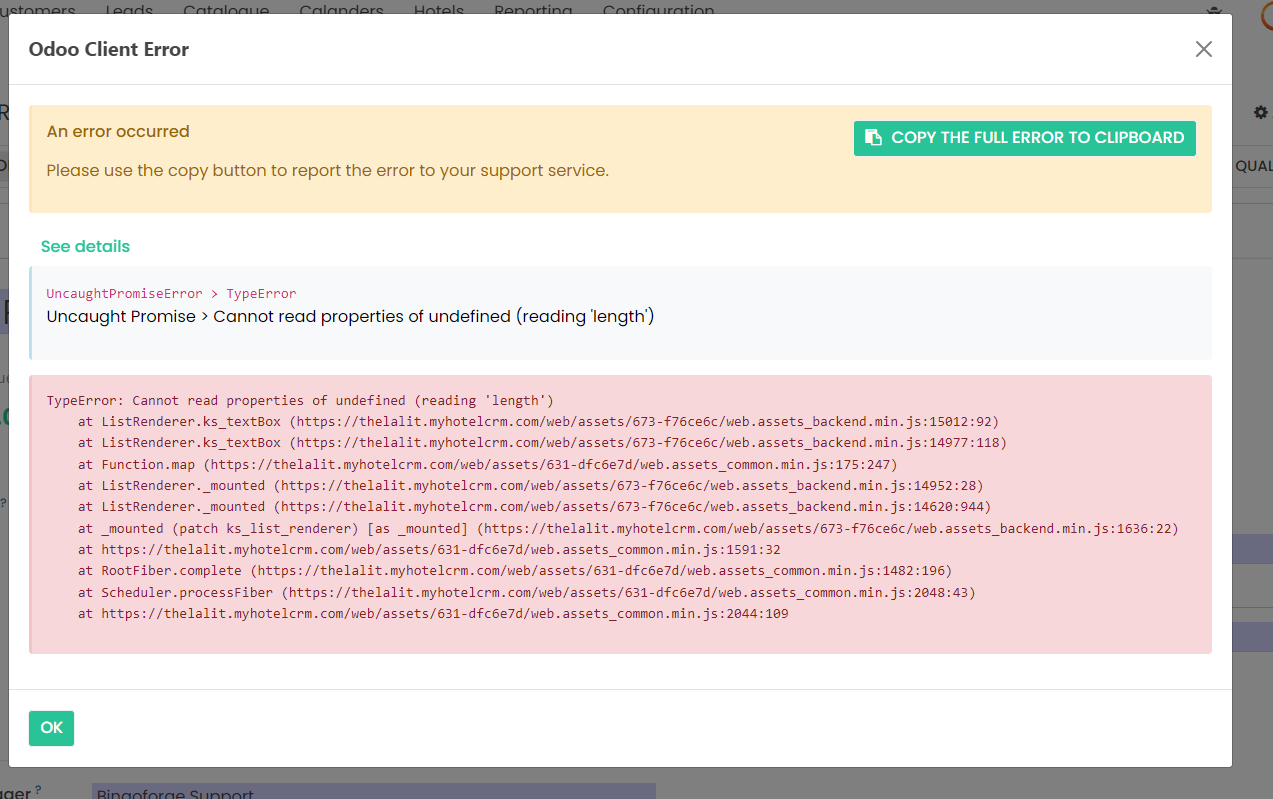
Task: Open the Hotels menu
Action: pyautogui.click(x=438, y=7)
